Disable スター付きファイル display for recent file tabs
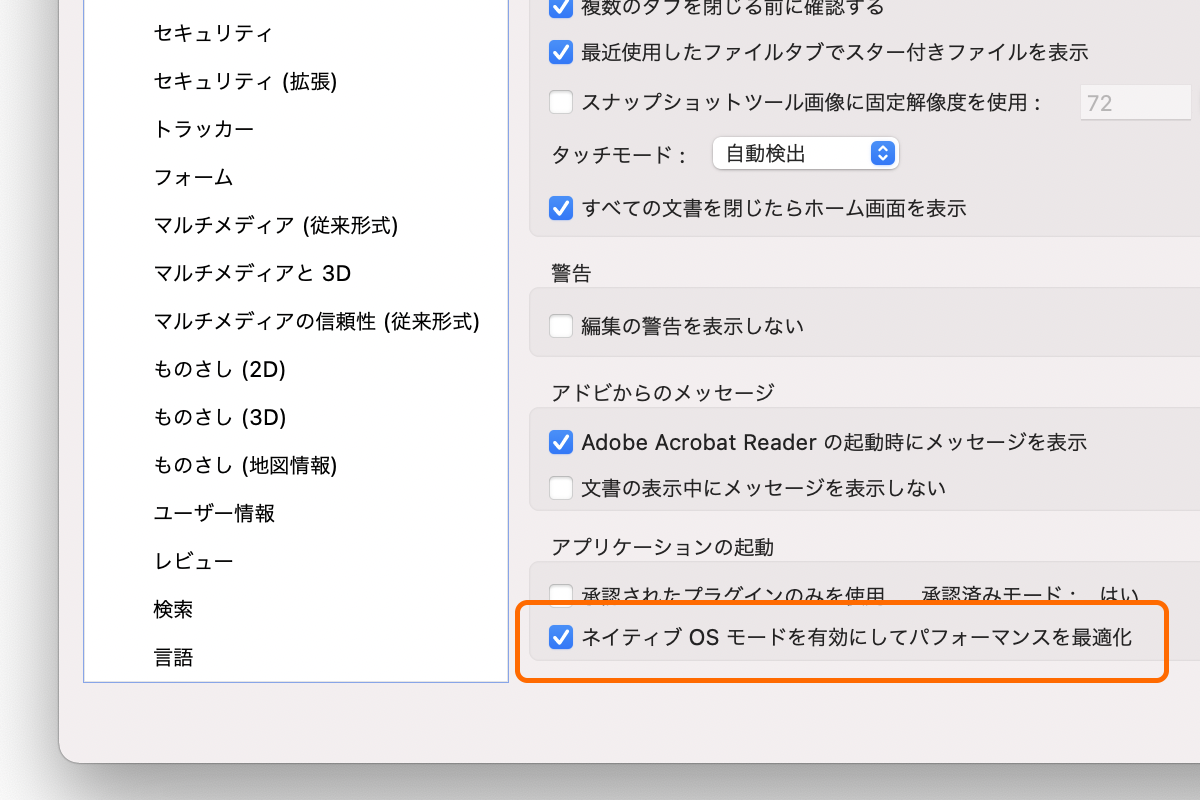Screen dimensions: 1200x800 point(561,53)
